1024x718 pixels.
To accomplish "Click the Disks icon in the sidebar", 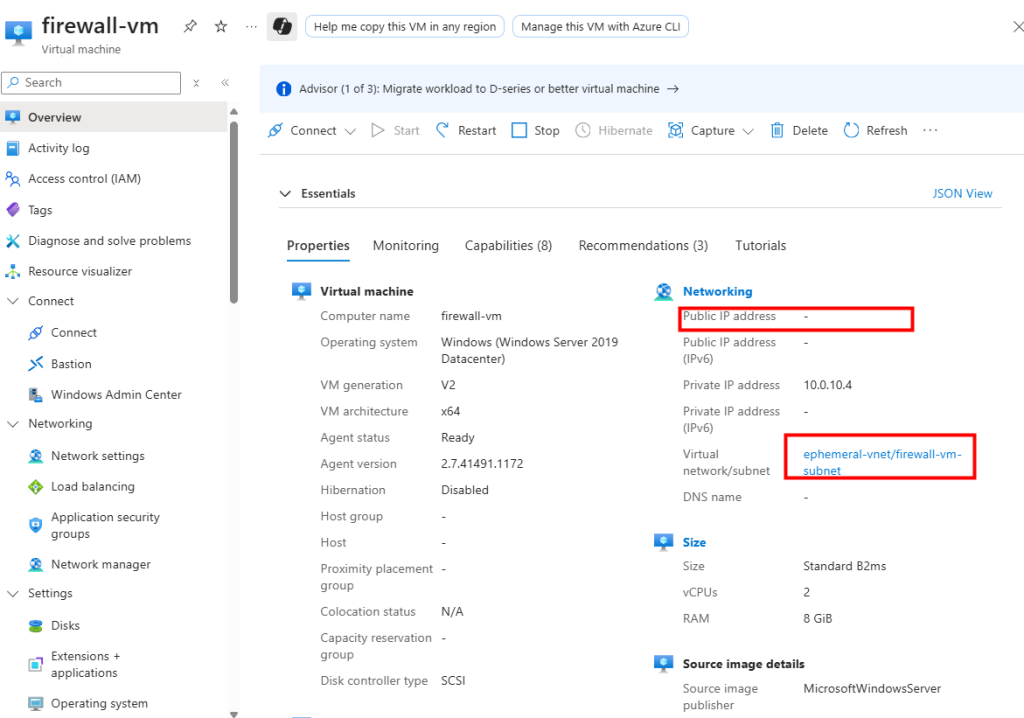I will (x=36, y=625).
